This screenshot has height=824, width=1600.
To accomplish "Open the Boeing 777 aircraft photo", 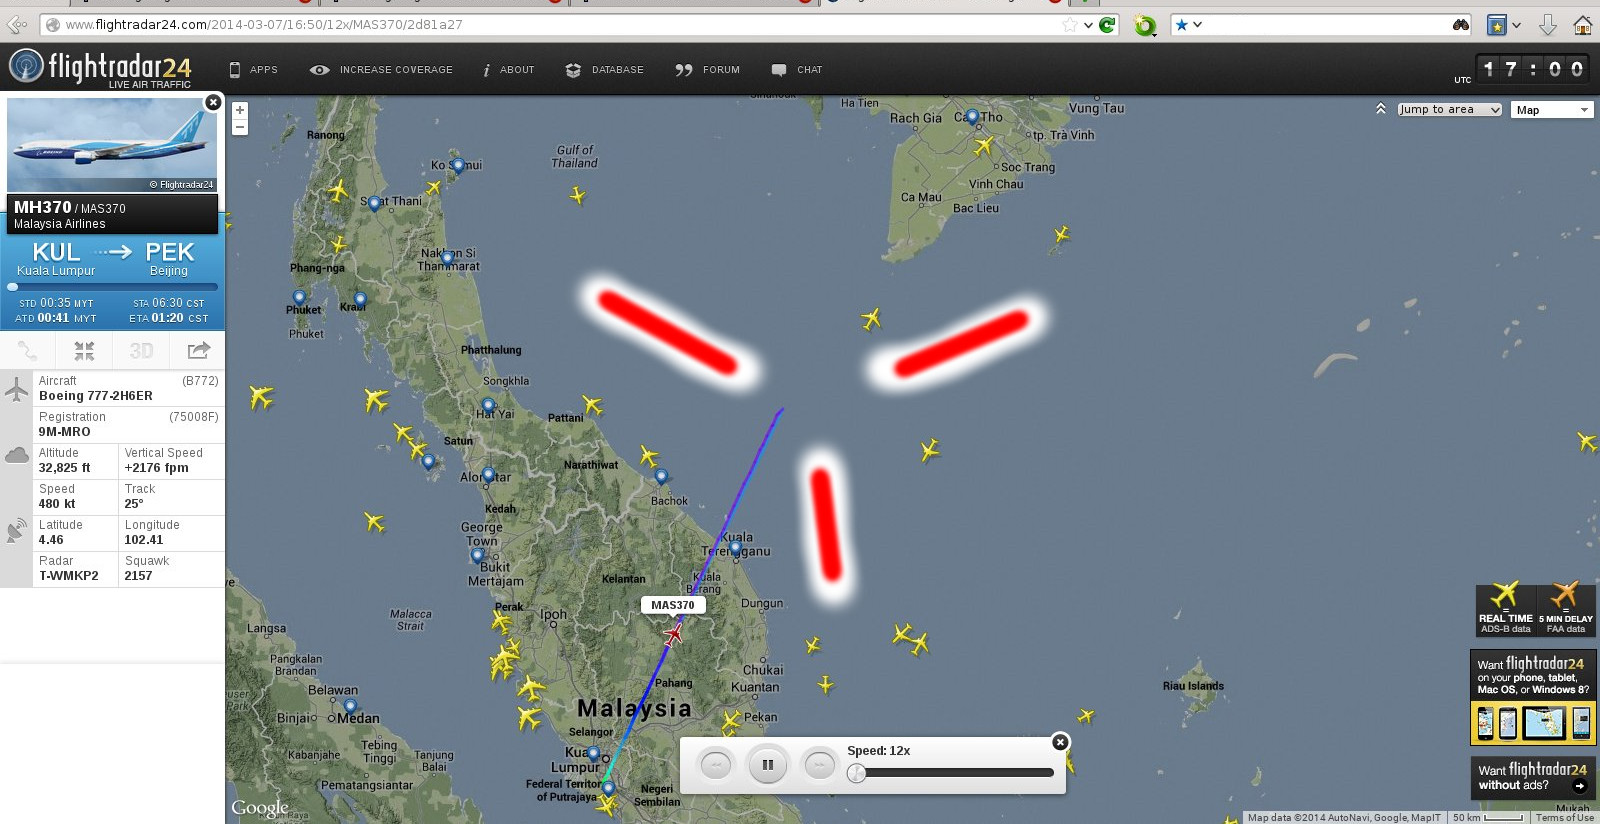I will 112,145.
